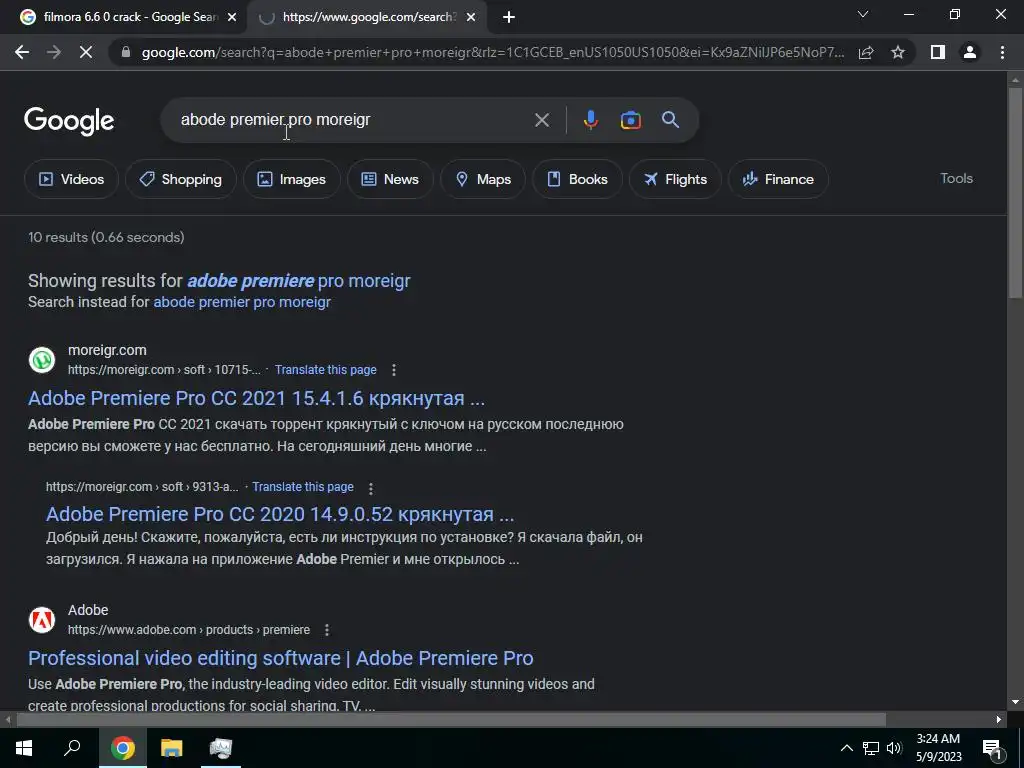
Task: Click the scroll down arrow
Action: [x=1015, y=703]
